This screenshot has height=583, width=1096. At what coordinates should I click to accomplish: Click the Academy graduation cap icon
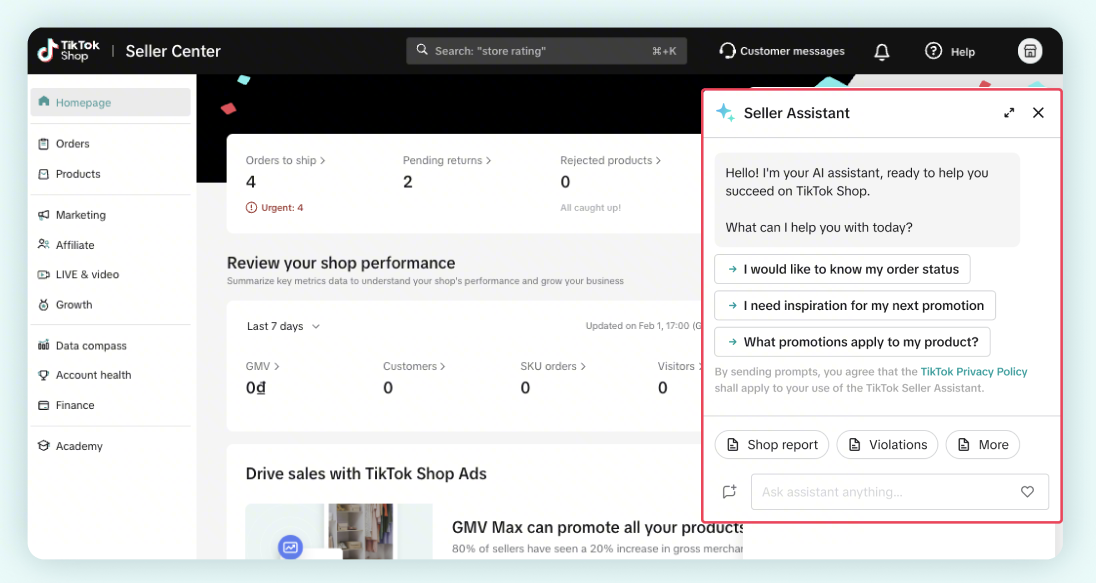tap(43, 445)
